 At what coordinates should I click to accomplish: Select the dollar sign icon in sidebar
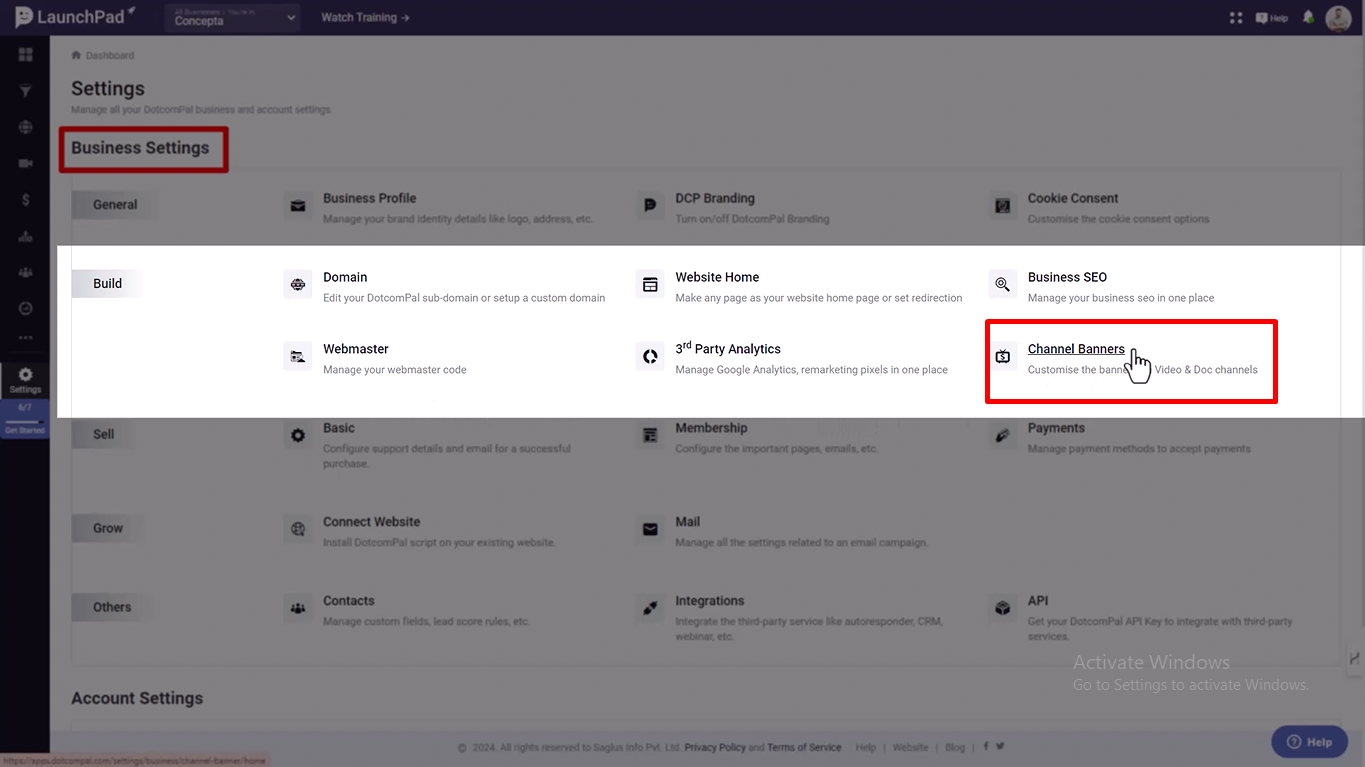25,200
